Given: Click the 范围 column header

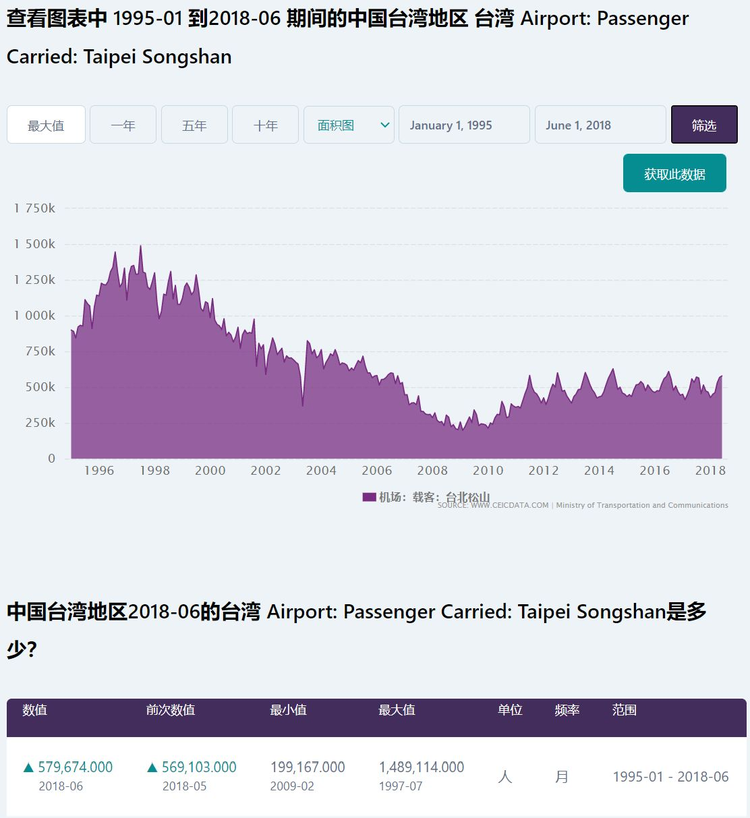Looking at the screenshot, I should (624, 710).
